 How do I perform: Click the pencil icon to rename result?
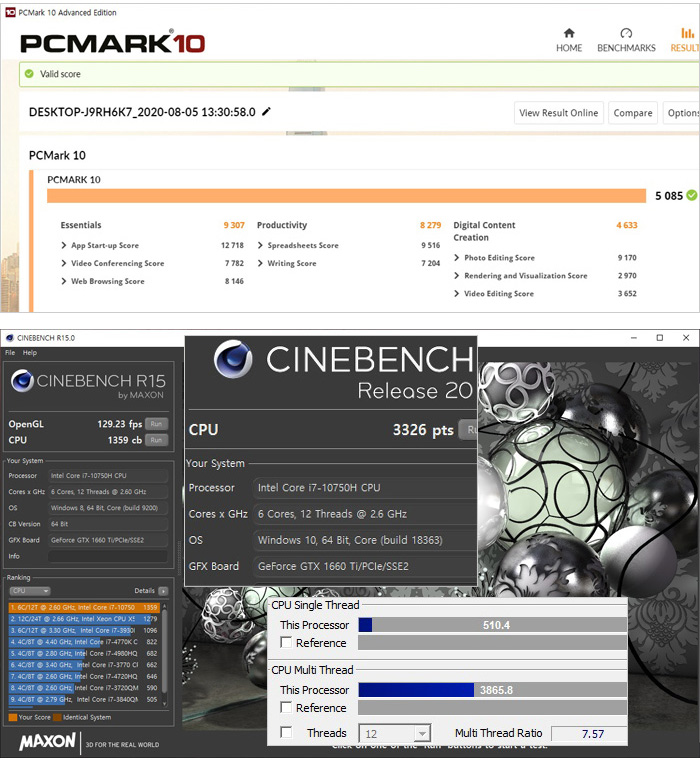click(x=266, y=112)
